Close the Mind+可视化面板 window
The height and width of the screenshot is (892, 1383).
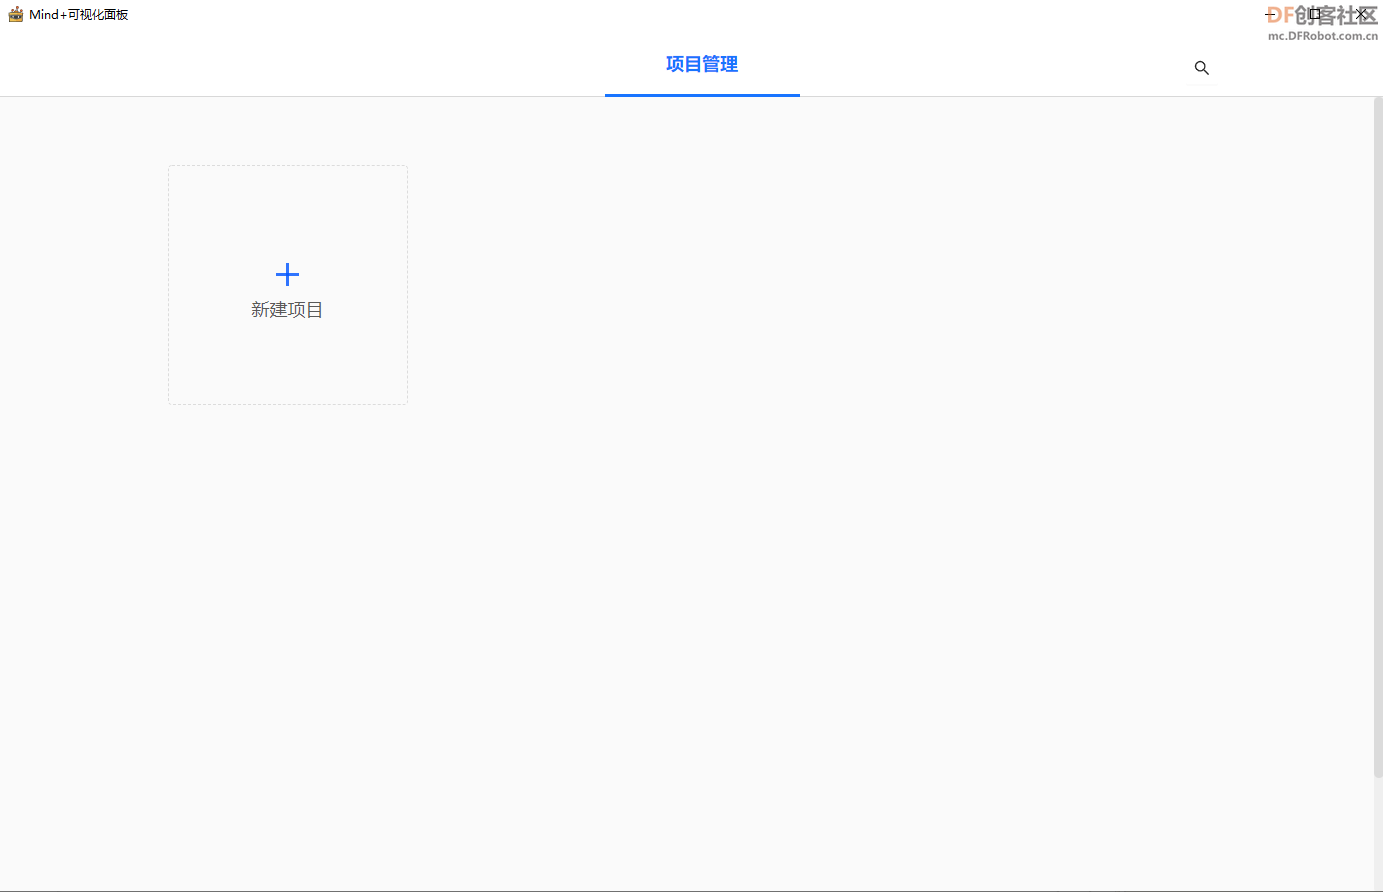tap(1361, 14)
